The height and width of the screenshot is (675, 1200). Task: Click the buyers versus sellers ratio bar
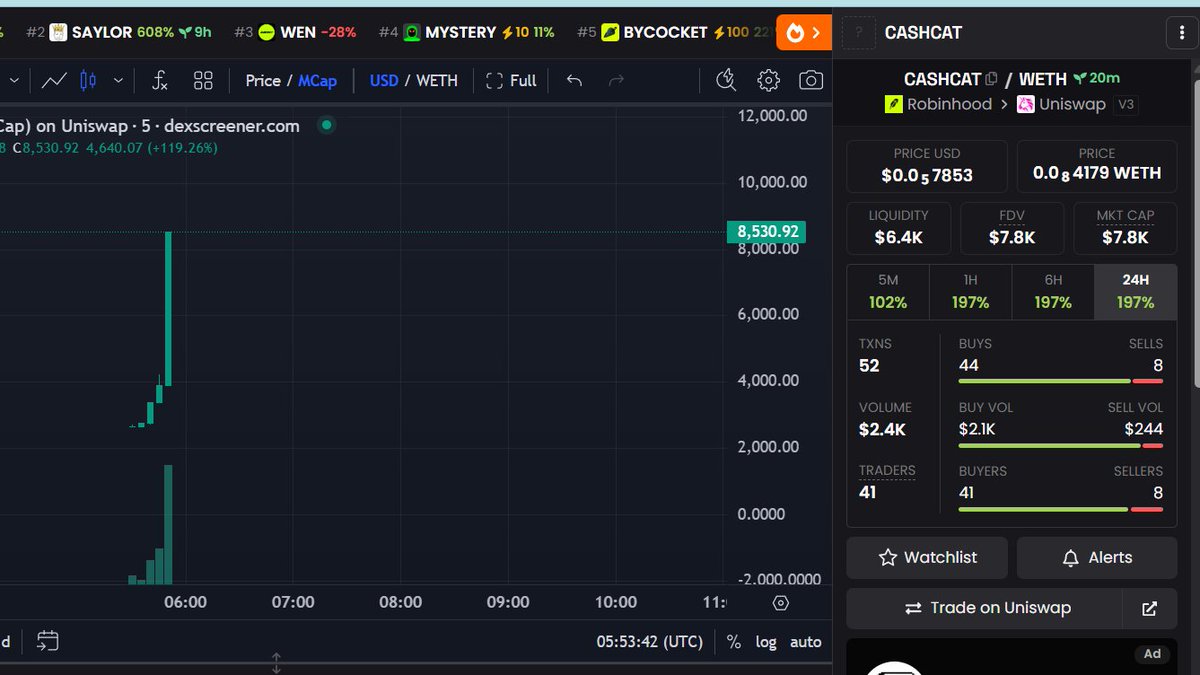[x=1061, y=509]
